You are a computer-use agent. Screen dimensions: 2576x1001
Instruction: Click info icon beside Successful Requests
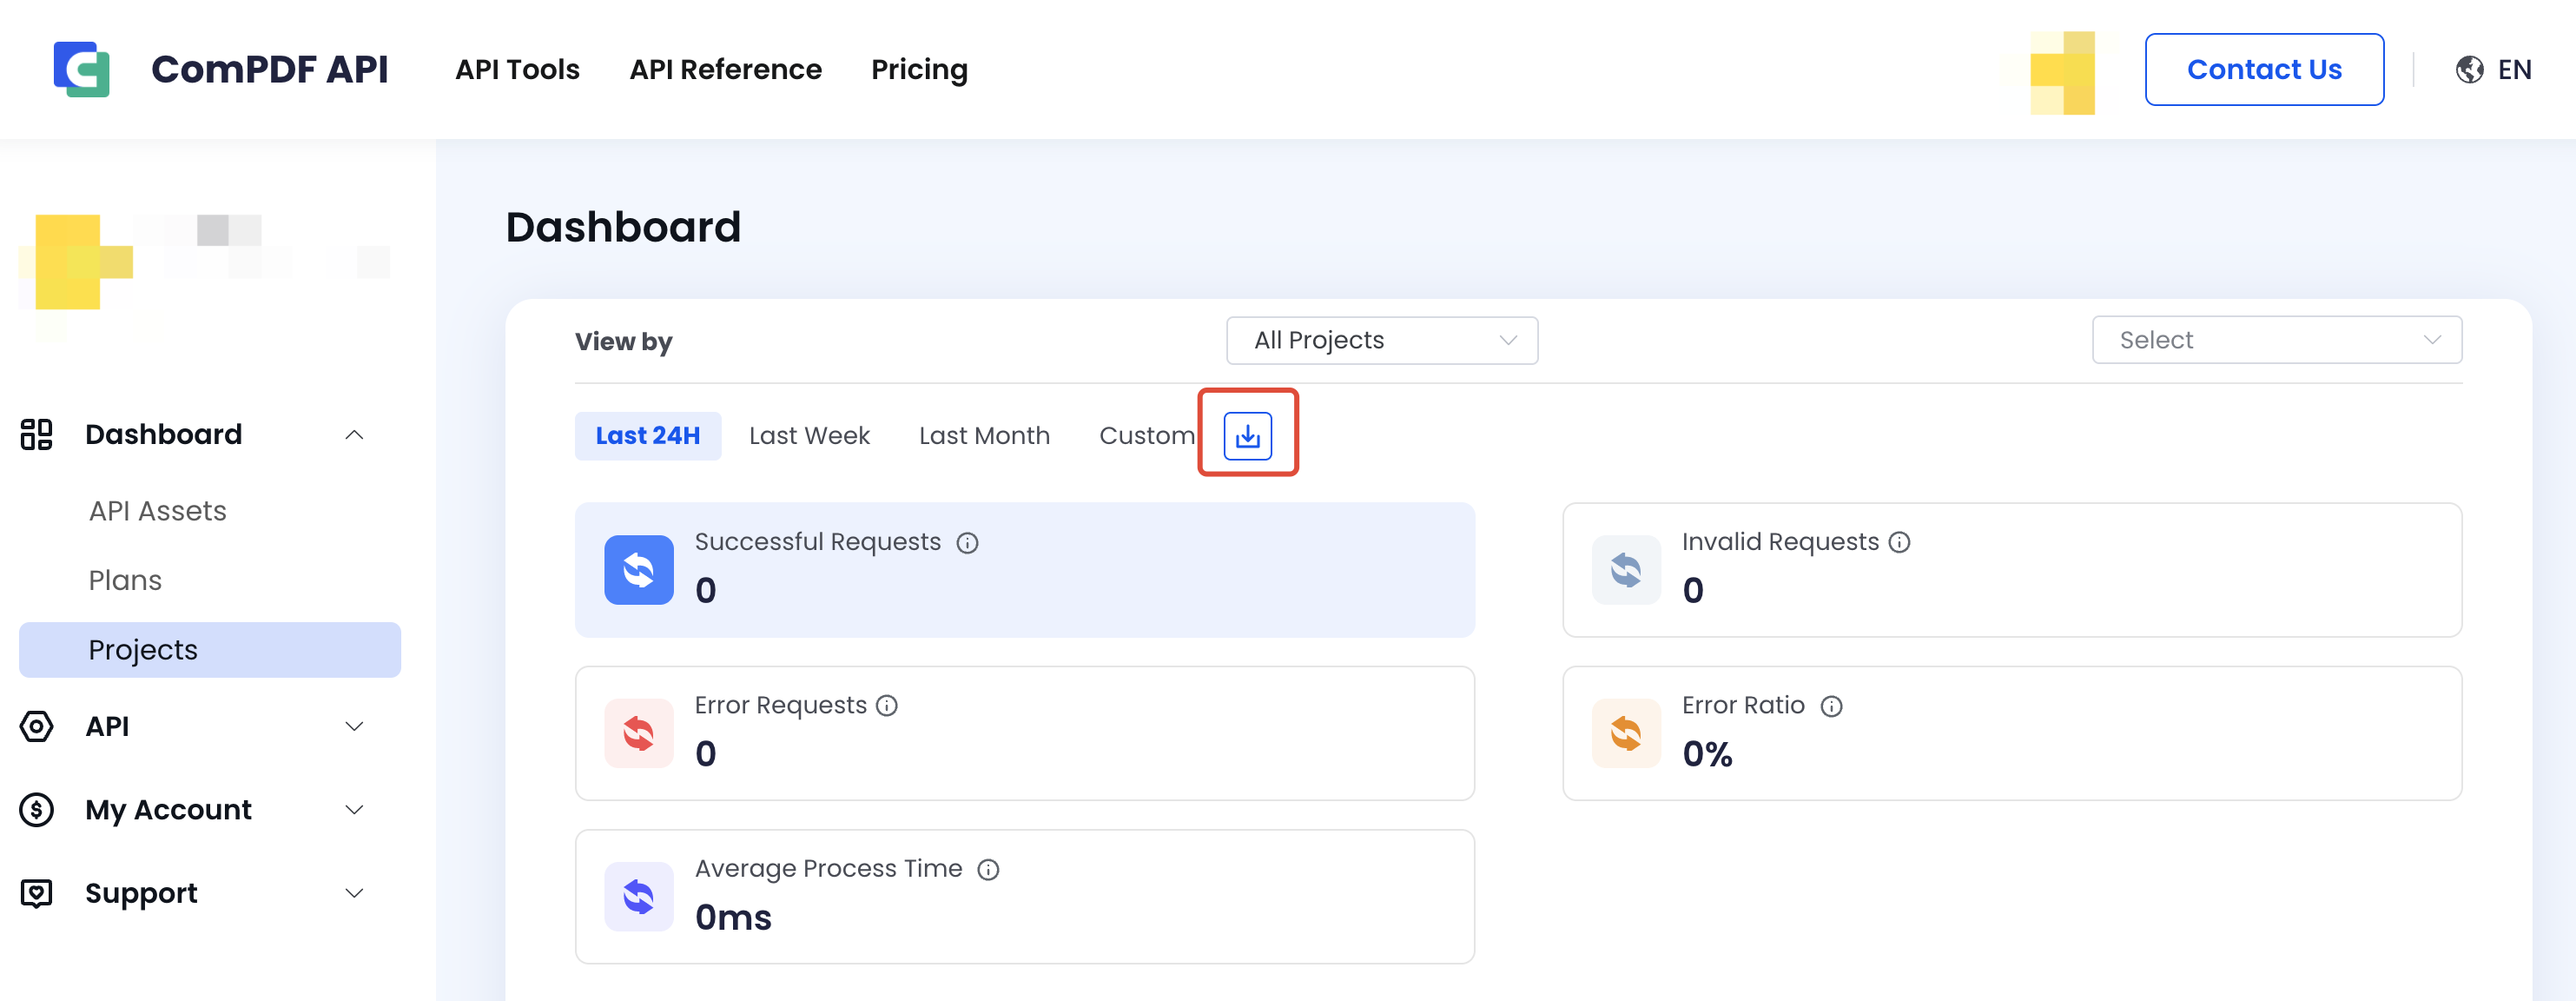pos(966,543)
